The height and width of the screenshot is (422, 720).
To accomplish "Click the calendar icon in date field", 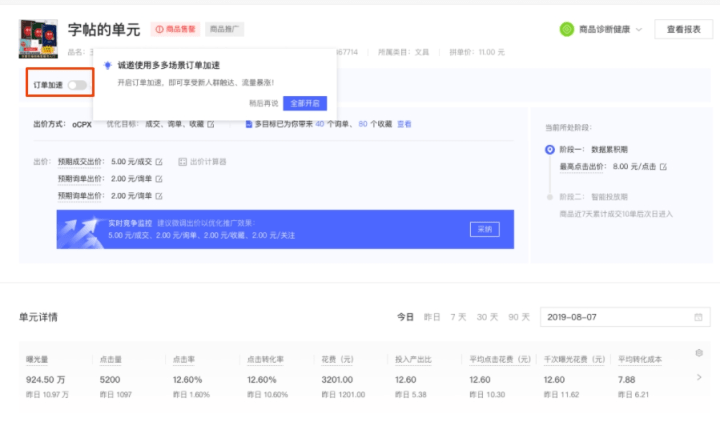I will (x=698, y=317).
